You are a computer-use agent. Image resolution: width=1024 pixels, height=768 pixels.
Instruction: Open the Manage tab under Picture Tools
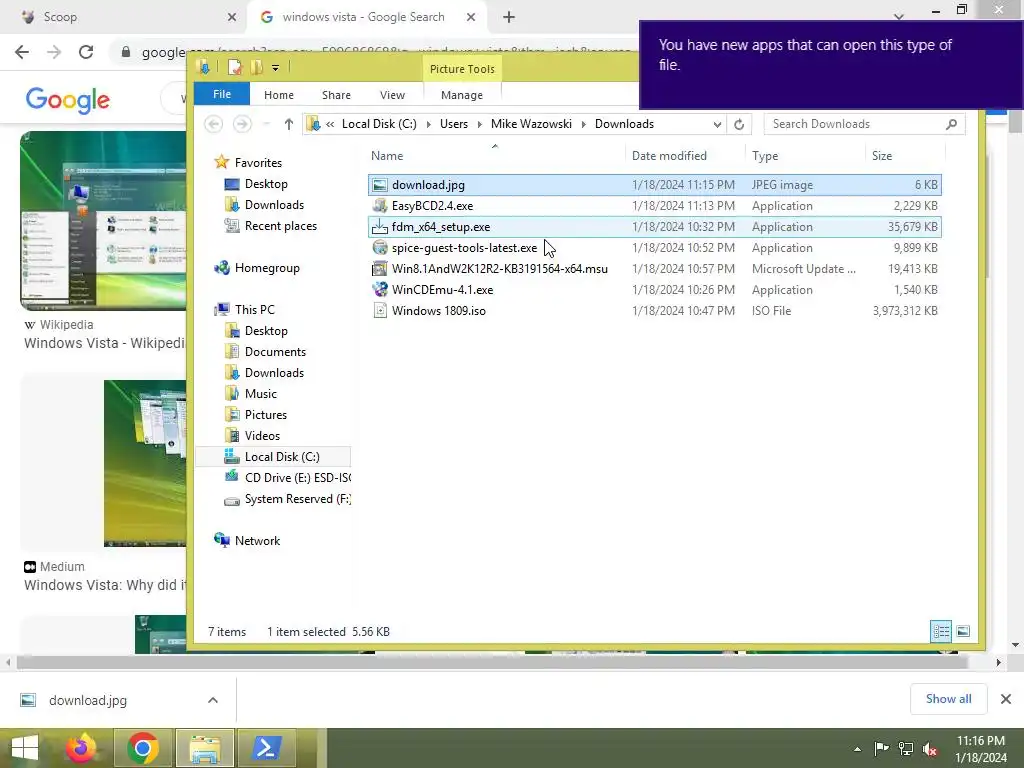(x=462, y=95)
